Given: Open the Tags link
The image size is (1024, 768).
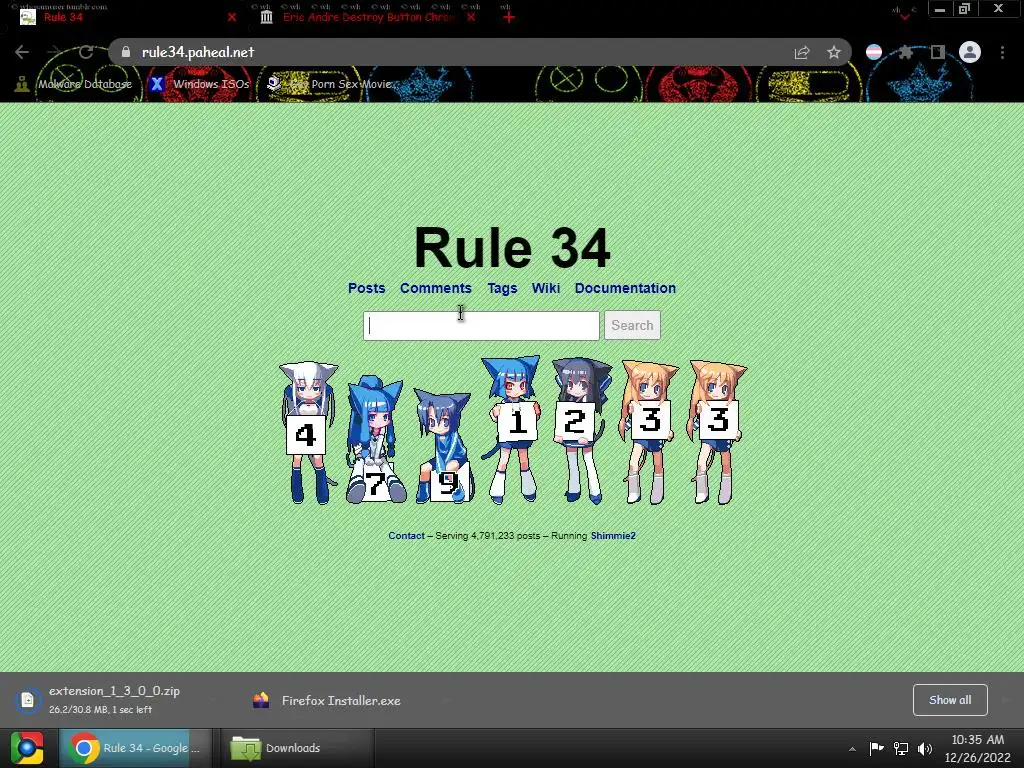Looking at the screenshot, I should 502,288.
